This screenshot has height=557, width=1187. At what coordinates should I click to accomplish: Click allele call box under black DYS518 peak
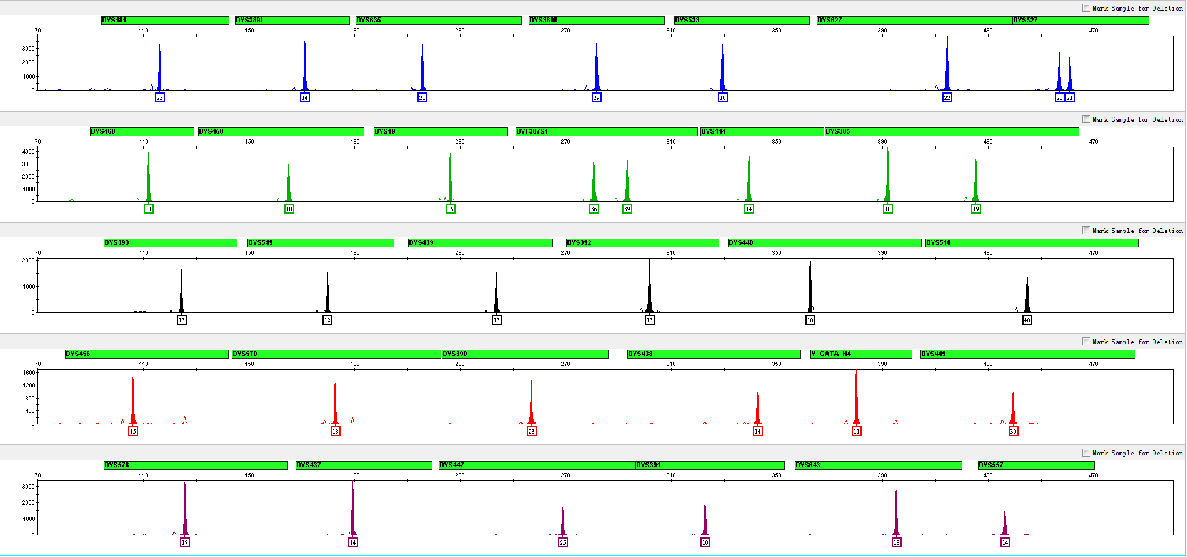pos(1027,321)
